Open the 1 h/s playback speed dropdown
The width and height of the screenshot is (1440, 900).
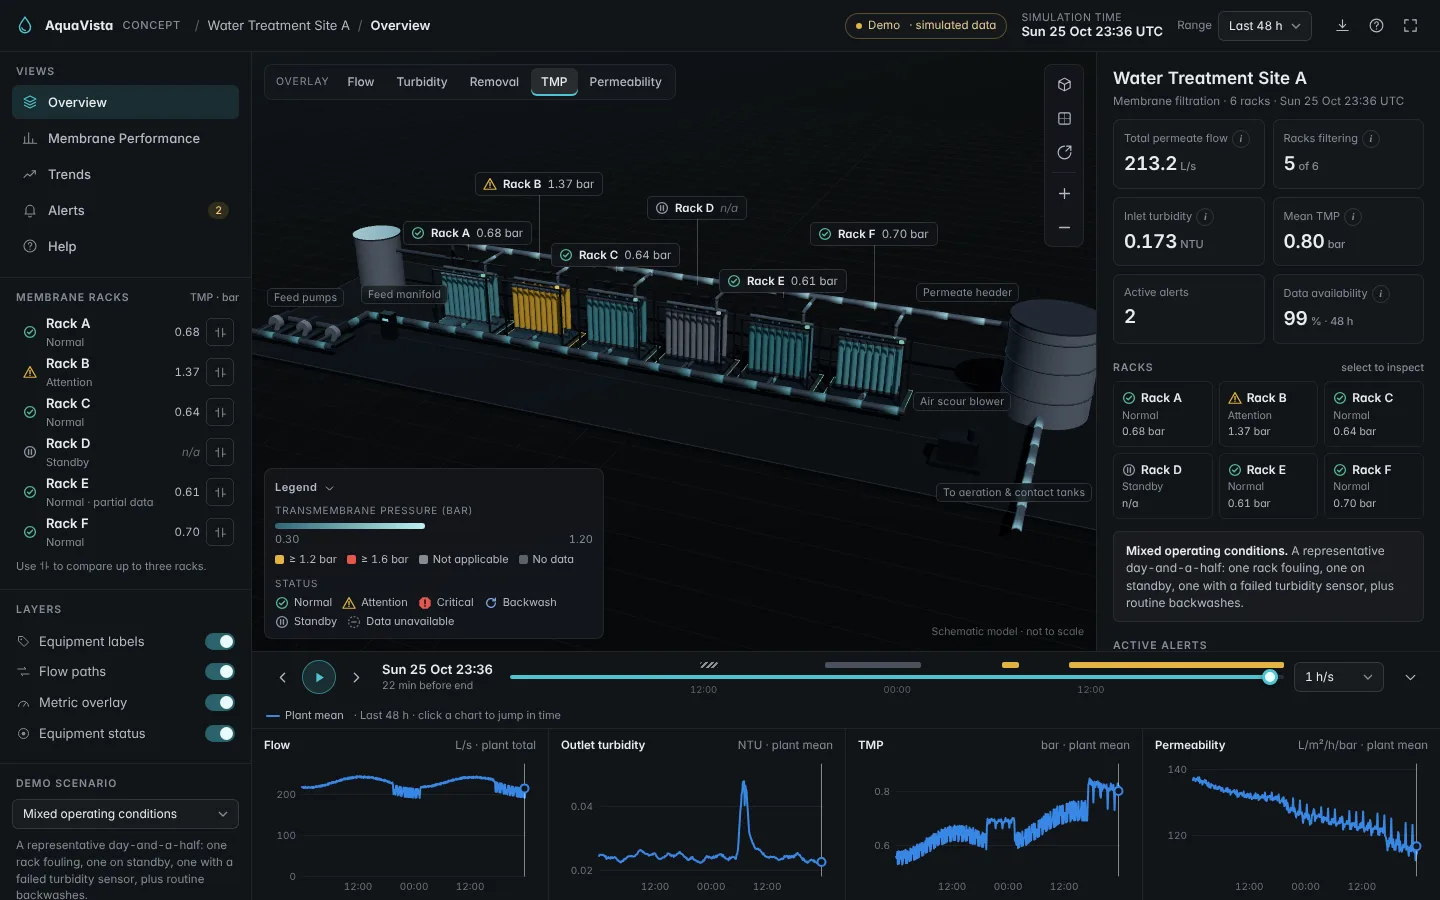[1338, 677]
